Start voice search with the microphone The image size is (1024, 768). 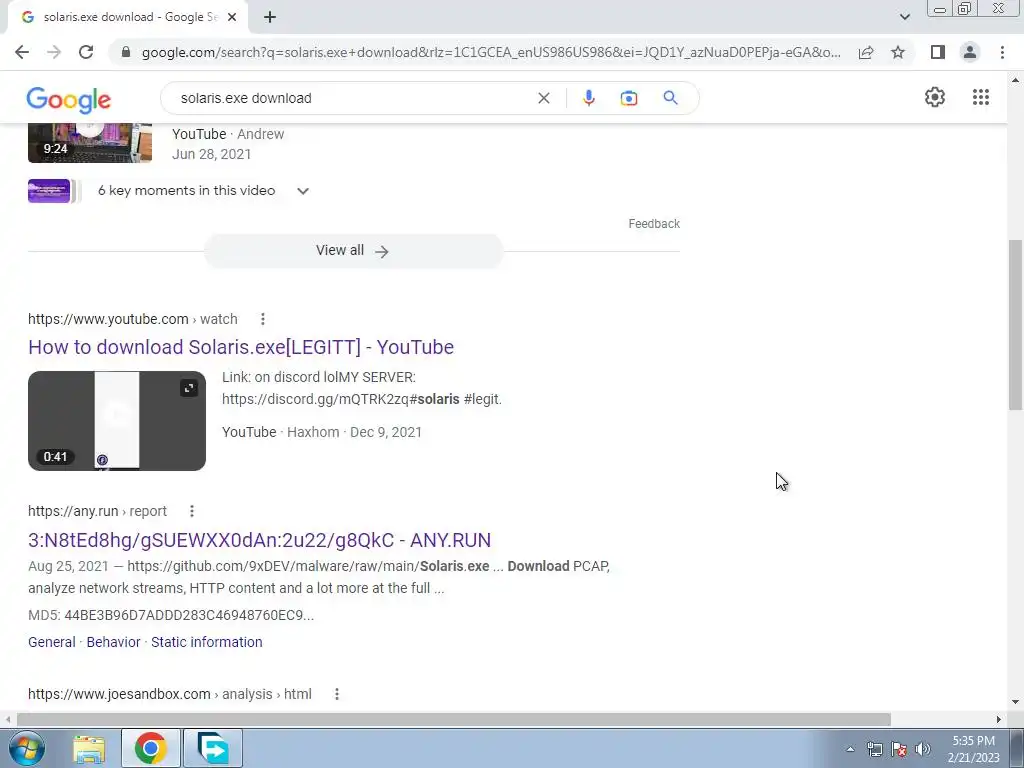588,98
